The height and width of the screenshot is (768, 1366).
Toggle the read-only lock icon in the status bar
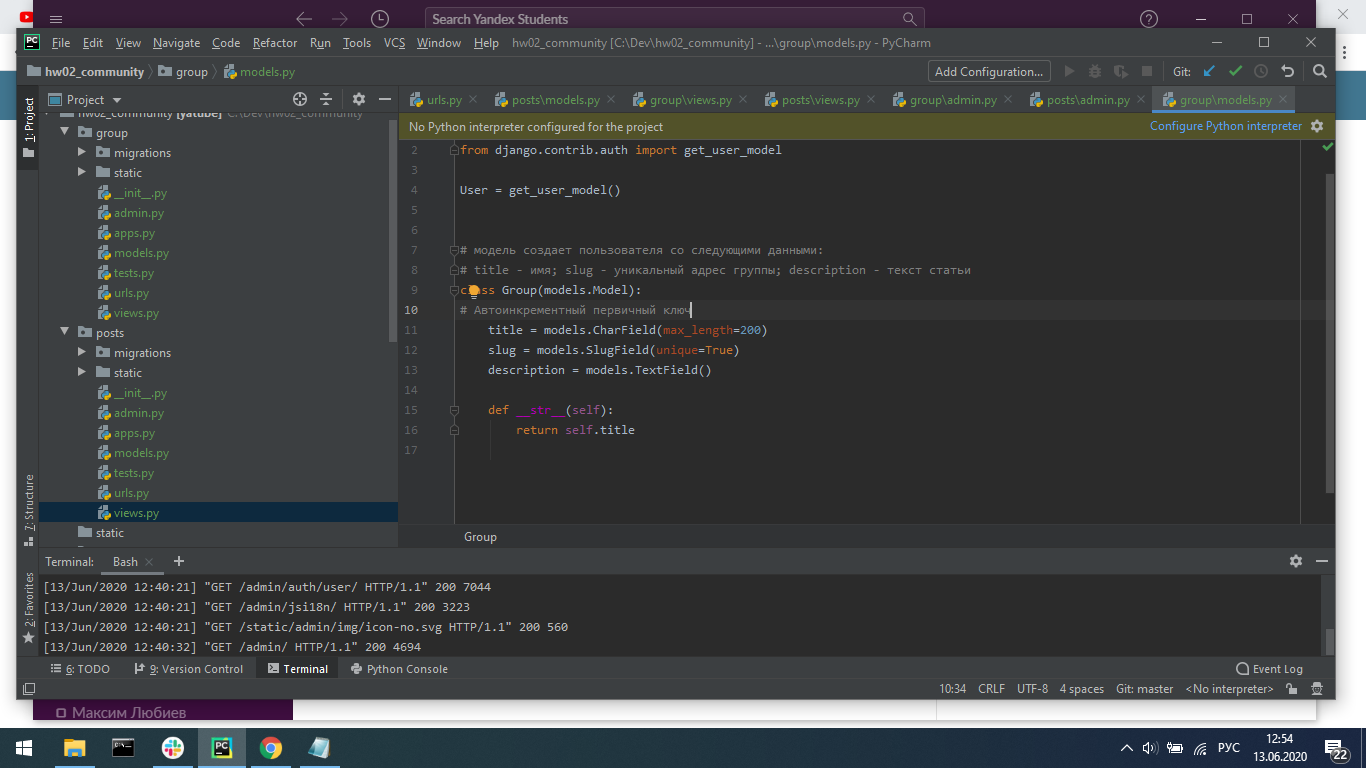tap(1292, 689)
